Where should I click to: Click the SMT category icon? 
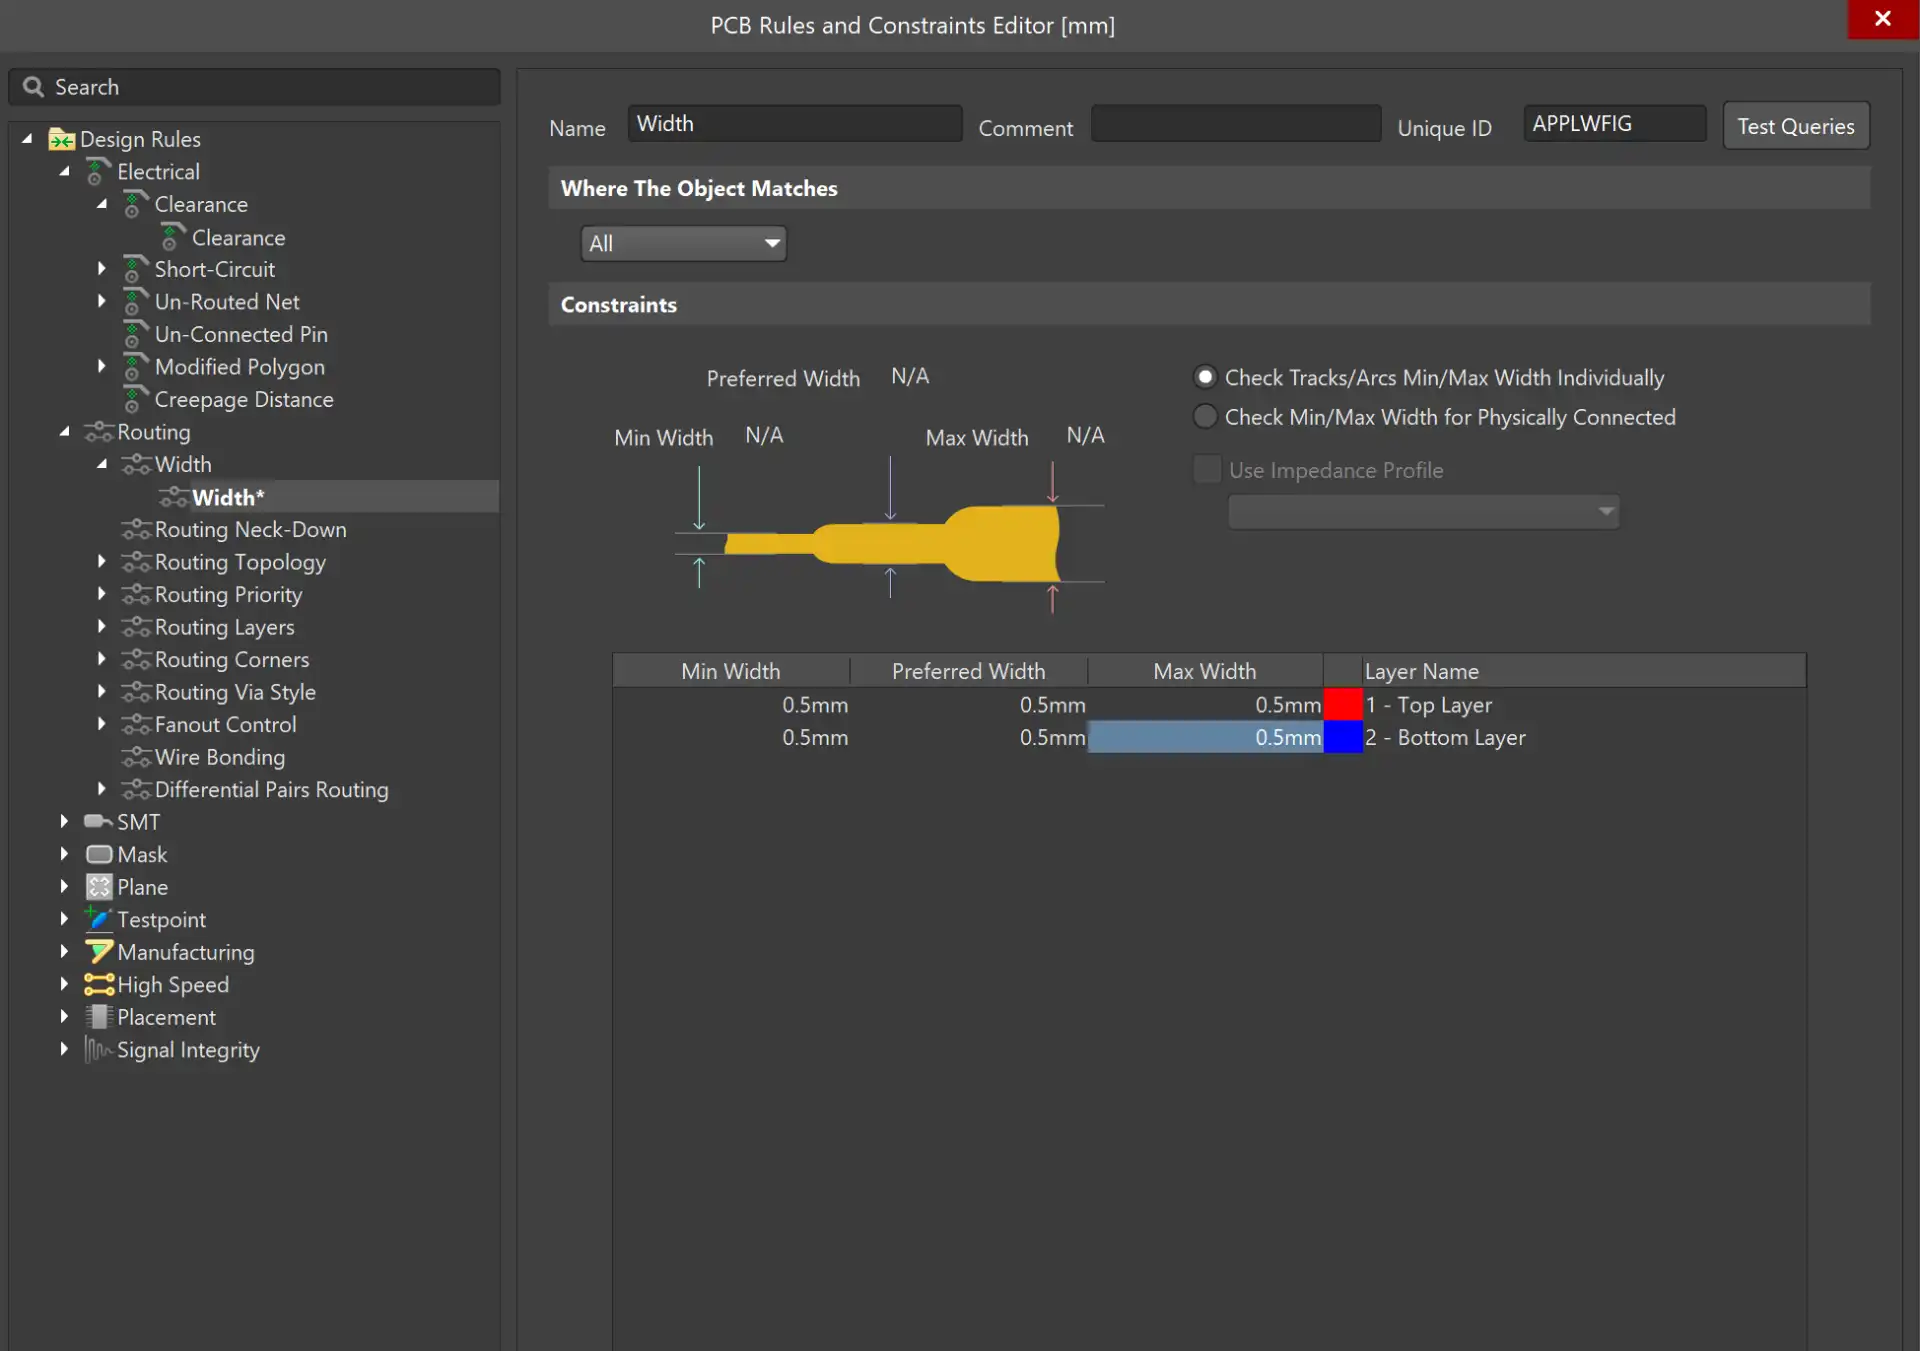(98, 822)
